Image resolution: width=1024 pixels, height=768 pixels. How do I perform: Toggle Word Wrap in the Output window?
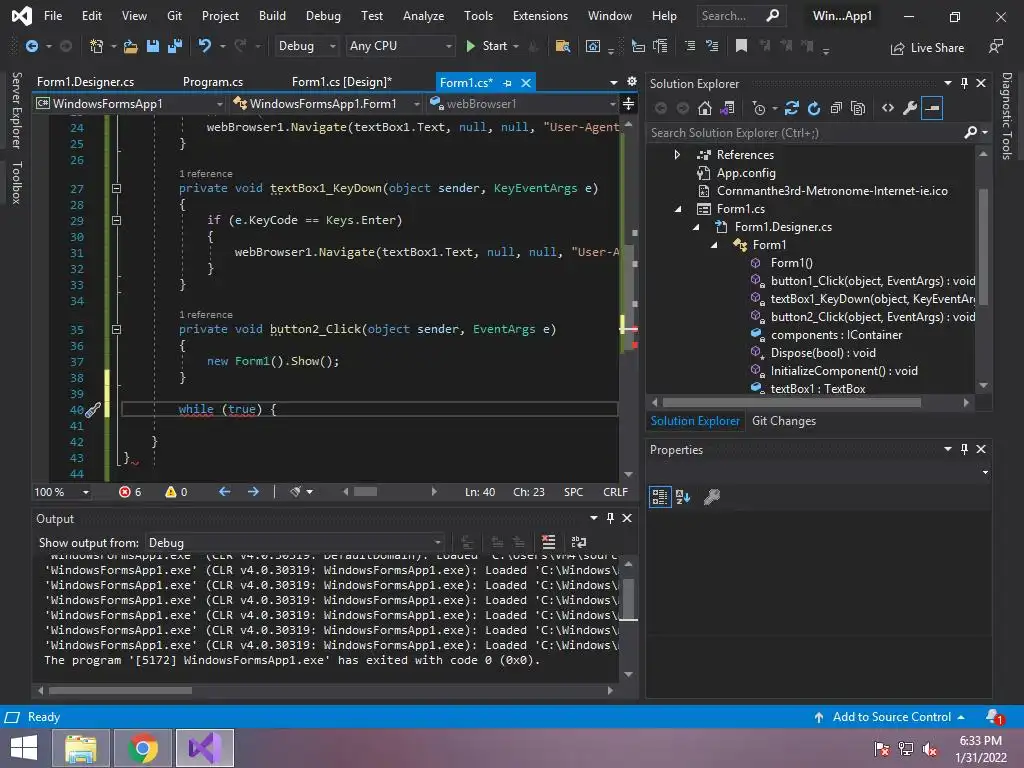pos(579,543)
